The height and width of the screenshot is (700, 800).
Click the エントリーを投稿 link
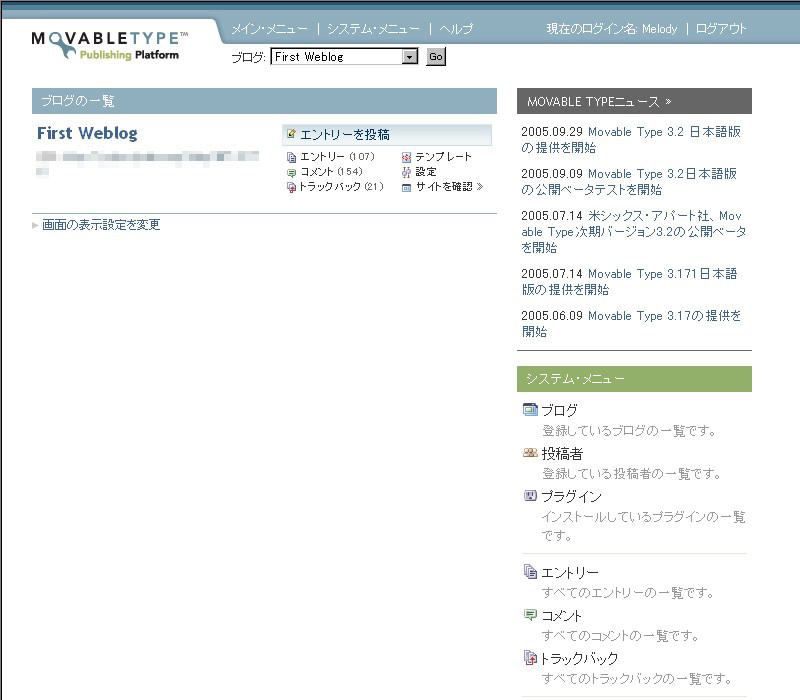(x=345, y=135)
